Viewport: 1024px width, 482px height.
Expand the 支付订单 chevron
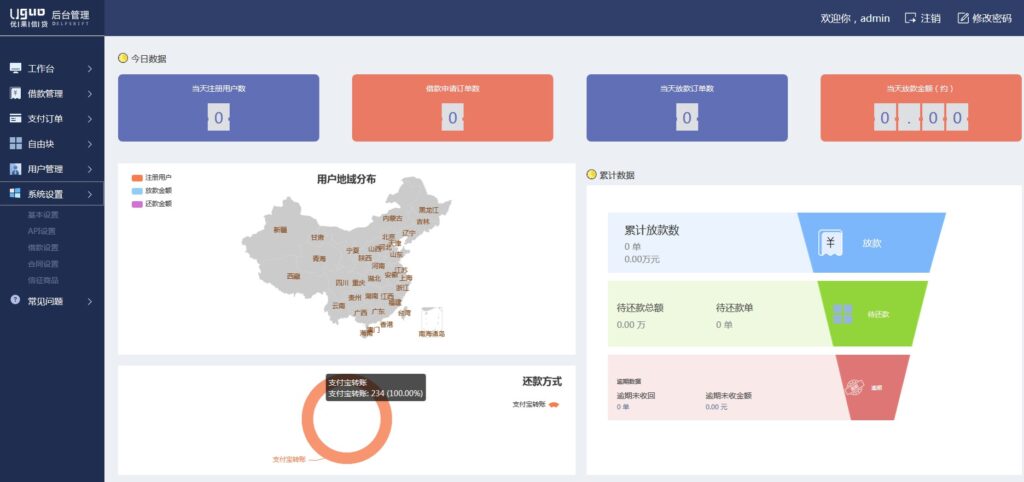pyautogui.click(x=89, y=118)
